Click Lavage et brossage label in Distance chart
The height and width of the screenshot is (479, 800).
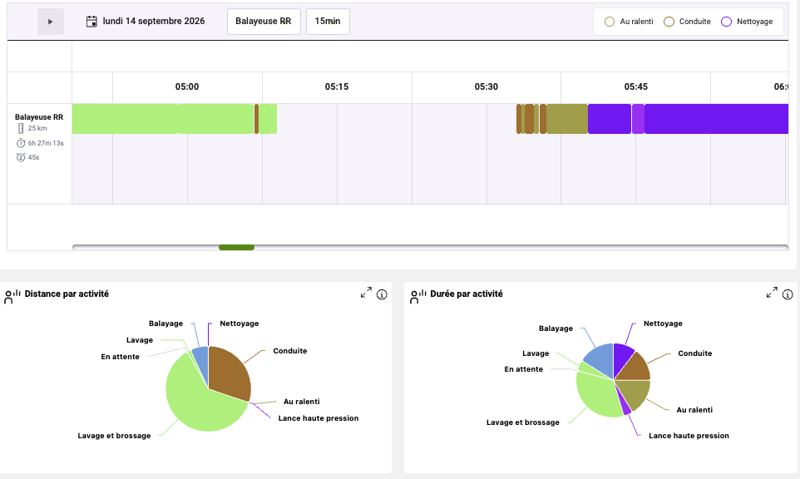coord(114,436)
